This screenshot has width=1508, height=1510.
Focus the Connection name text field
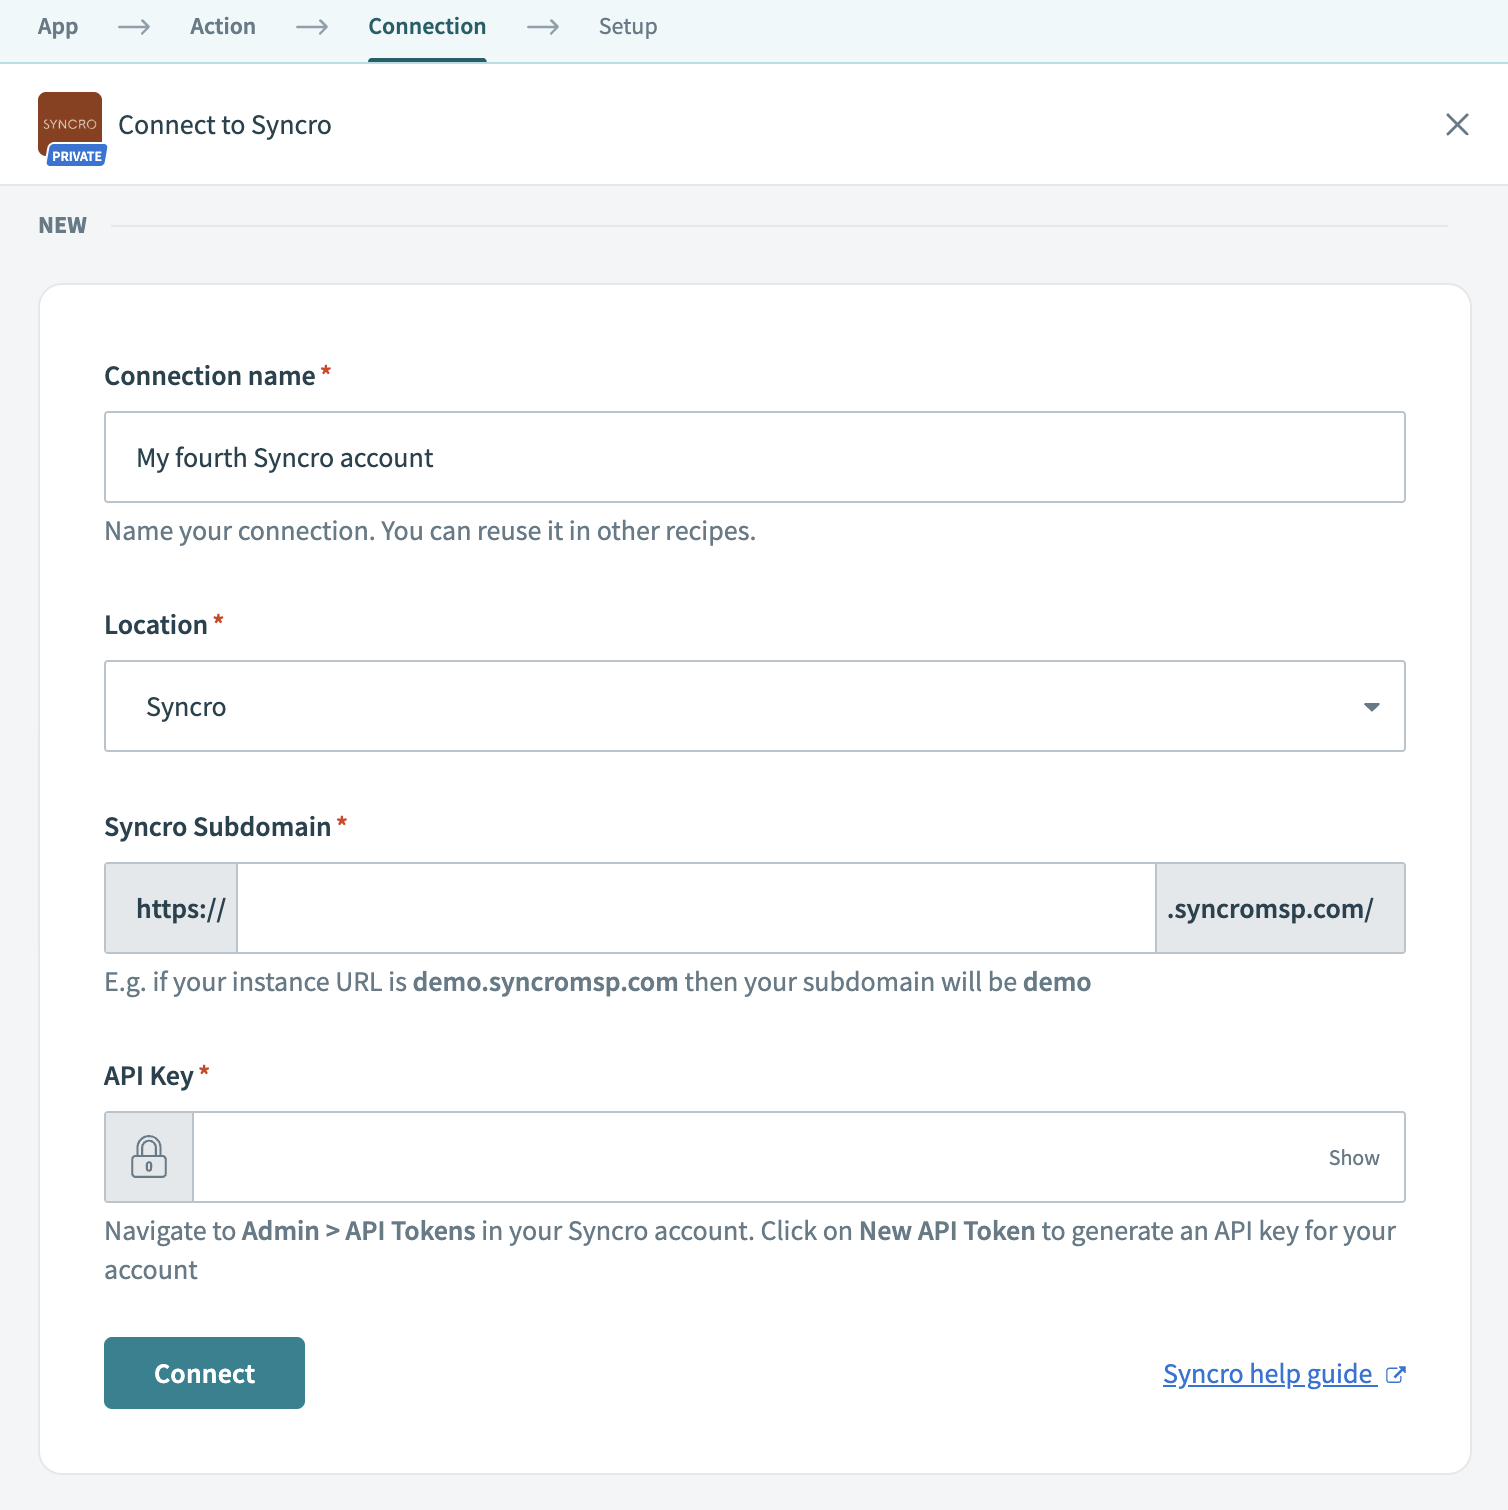[754, 457]
